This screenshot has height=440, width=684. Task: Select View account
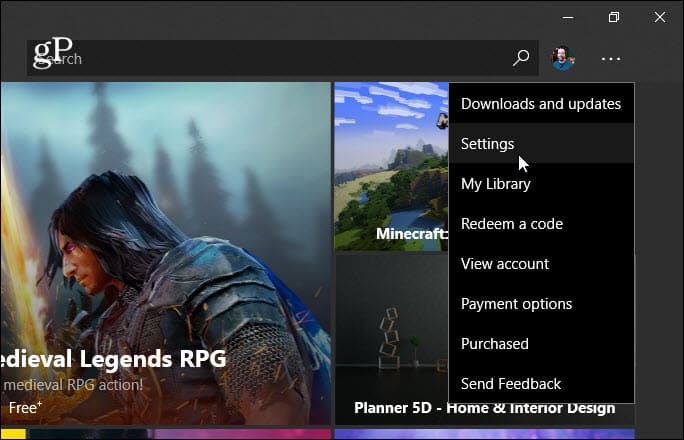point(541,264)
